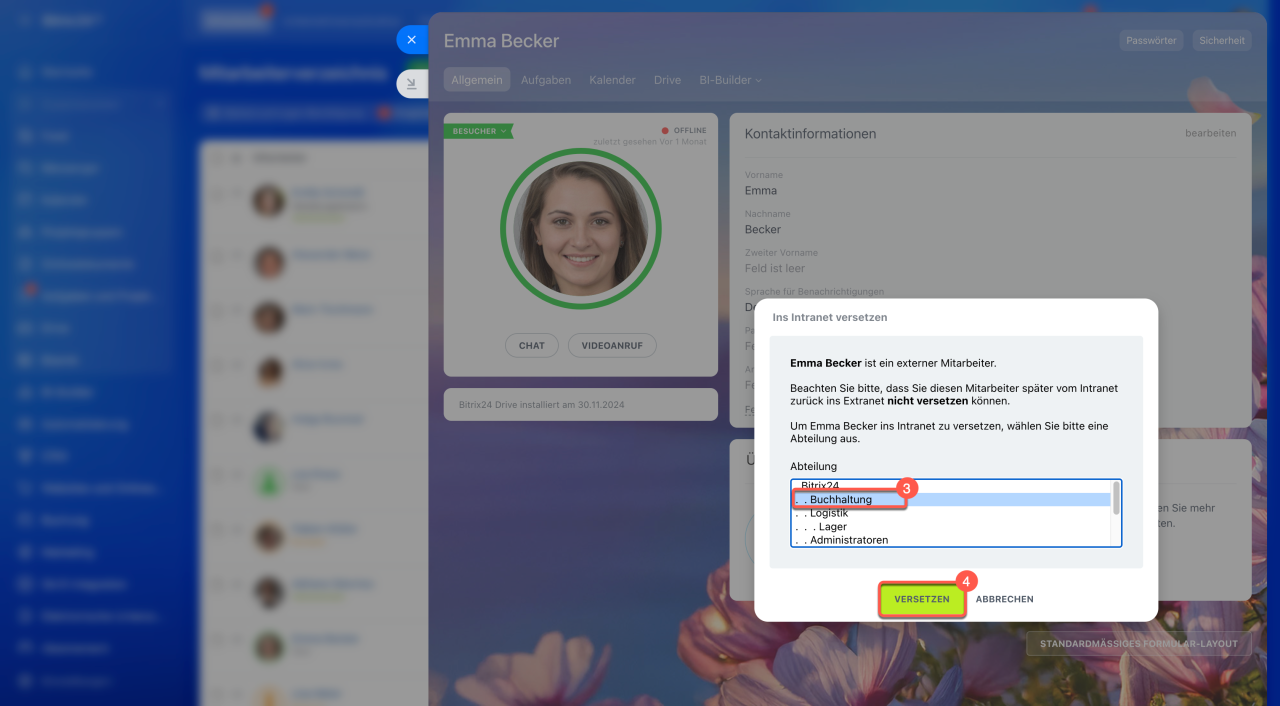
Task: Select the Bitrix24 root department entry
Action: 951,486
